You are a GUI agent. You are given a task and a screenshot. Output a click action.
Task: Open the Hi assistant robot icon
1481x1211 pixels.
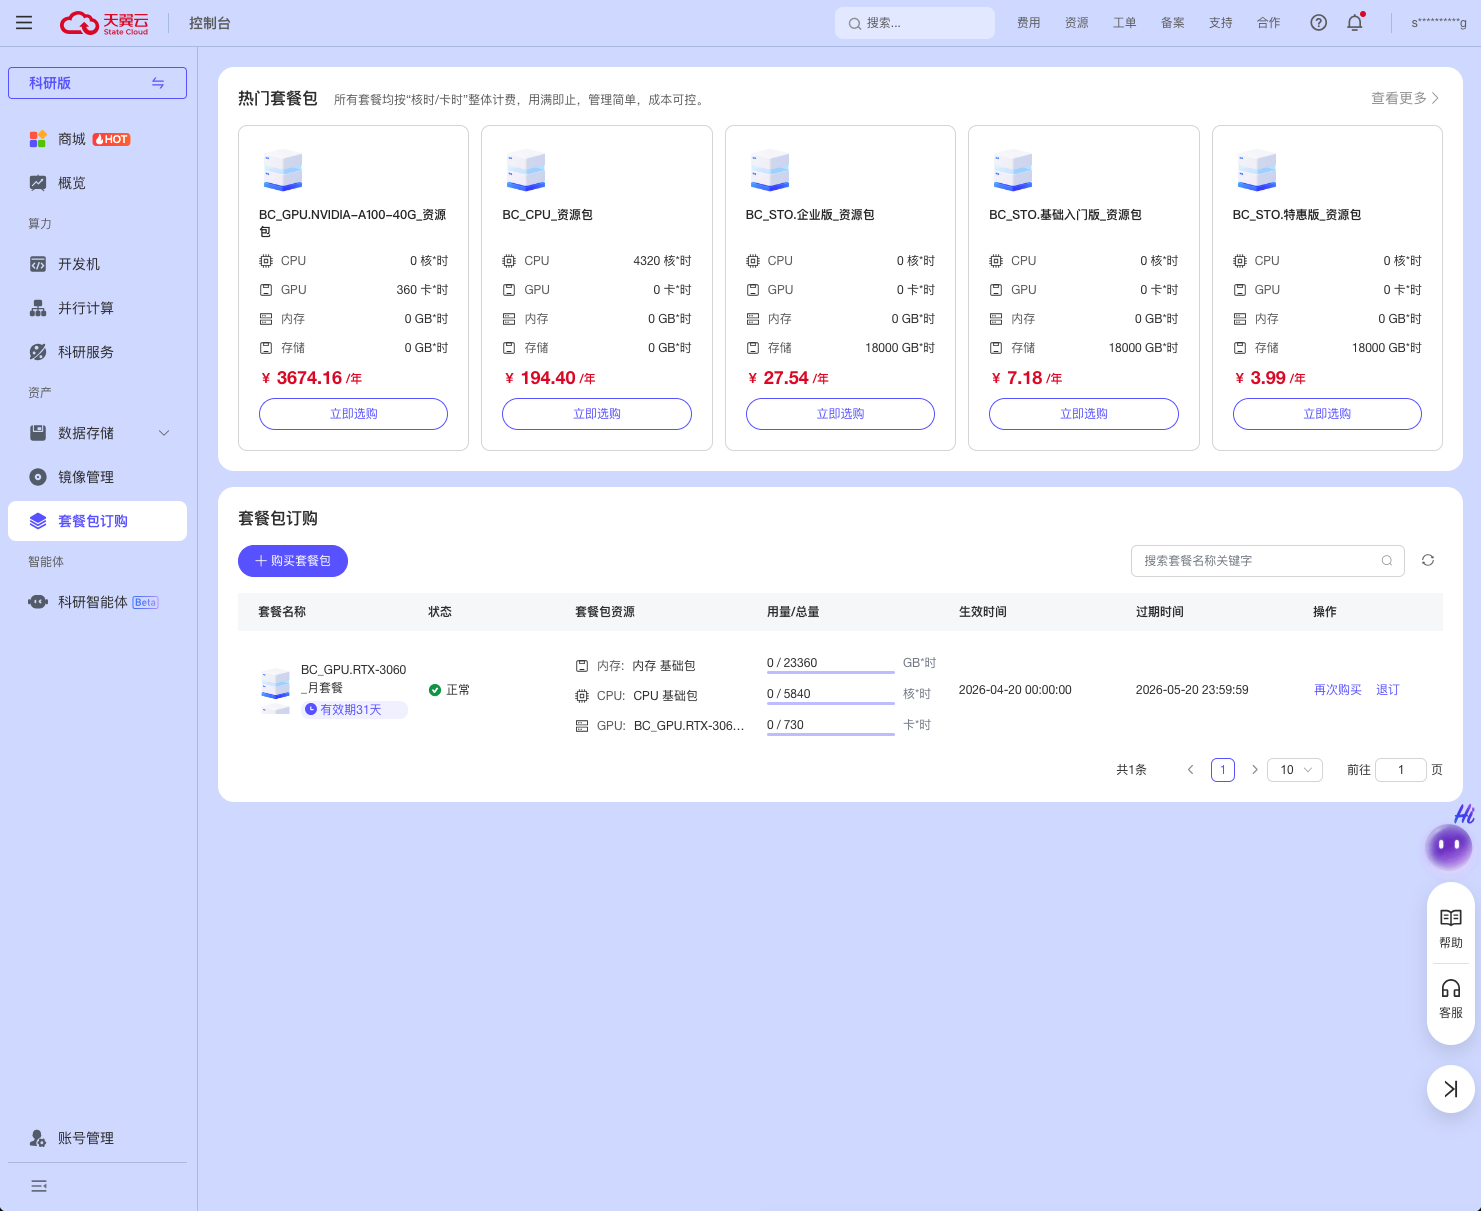(x=1449, y=845)
